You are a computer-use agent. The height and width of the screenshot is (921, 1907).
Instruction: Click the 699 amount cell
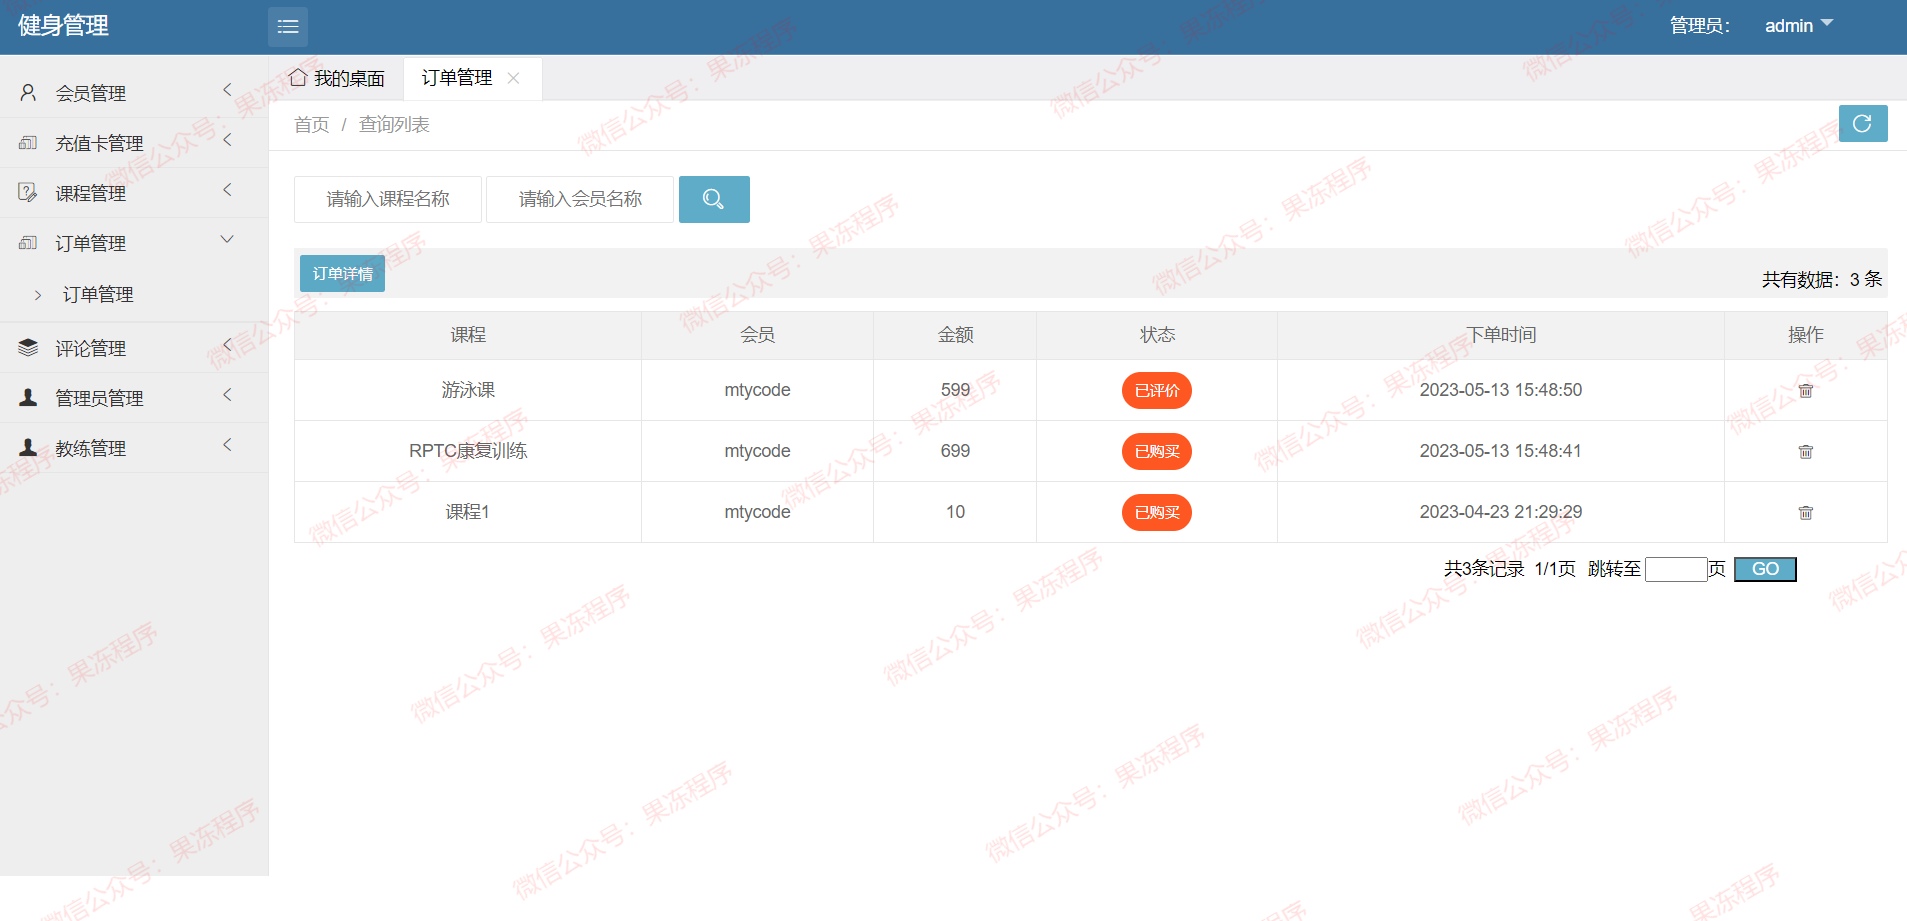click(x=955, y=451)
